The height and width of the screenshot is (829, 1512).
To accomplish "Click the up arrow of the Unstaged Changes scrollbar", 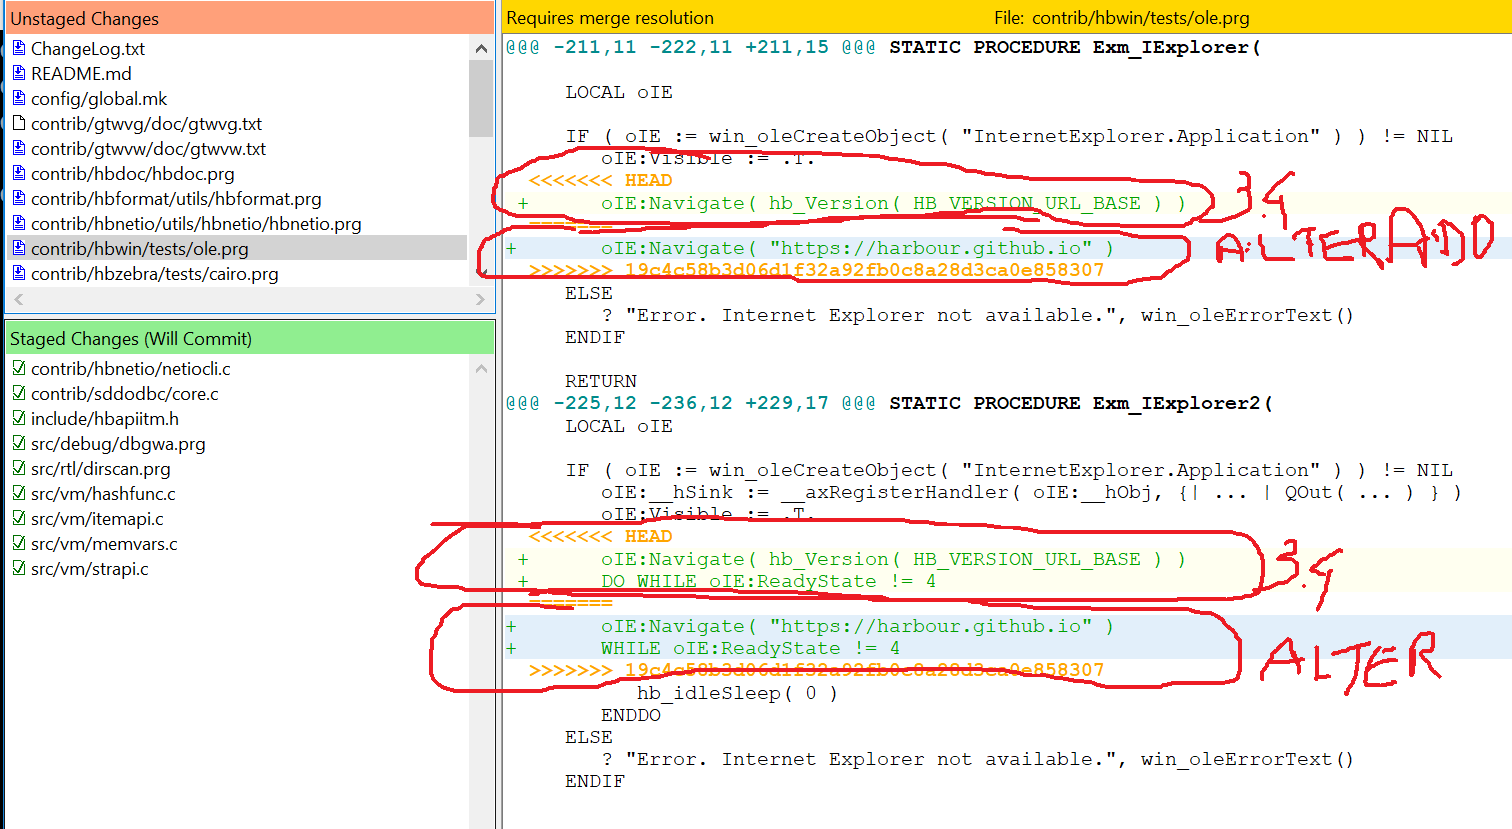I will point(481,48).
